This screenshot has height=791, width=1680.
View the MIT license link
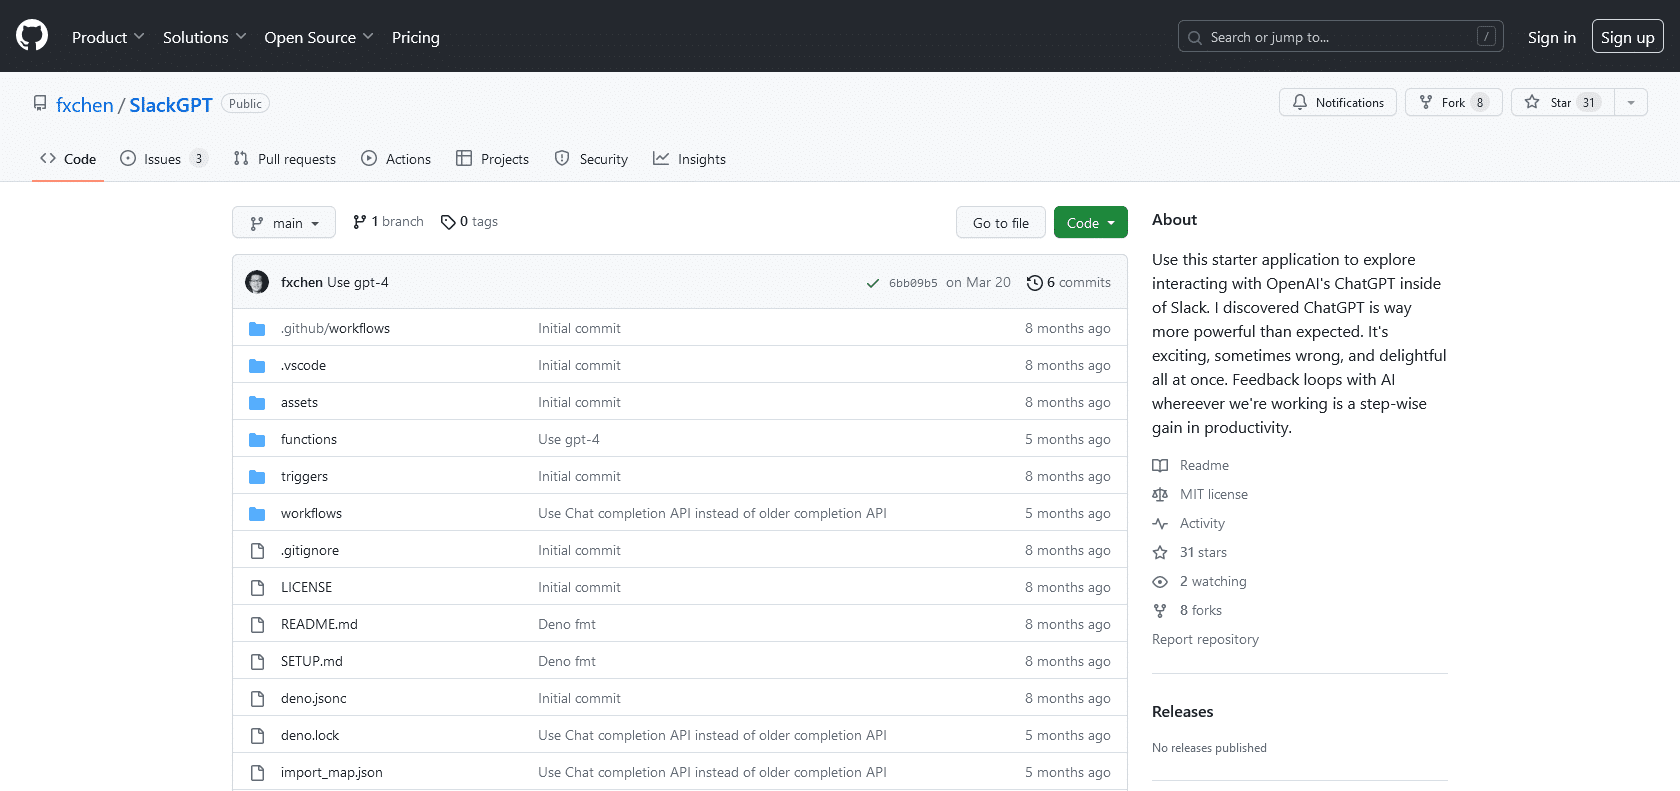click(x=1200, y=494)
